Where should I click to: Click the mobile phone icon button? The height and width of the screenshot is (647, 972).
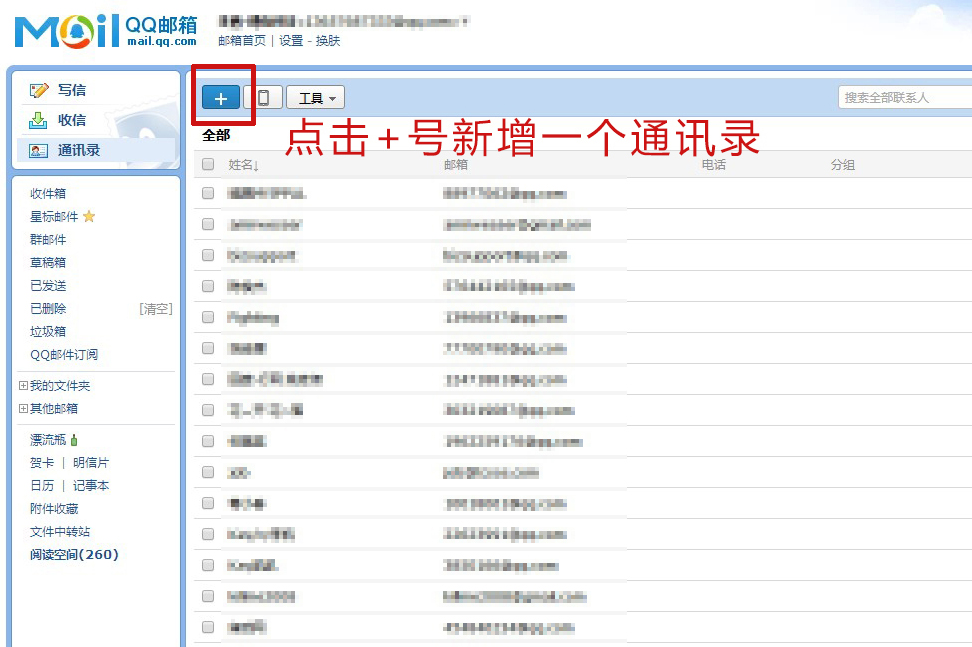pyautogui.click(x=263, y=97)
